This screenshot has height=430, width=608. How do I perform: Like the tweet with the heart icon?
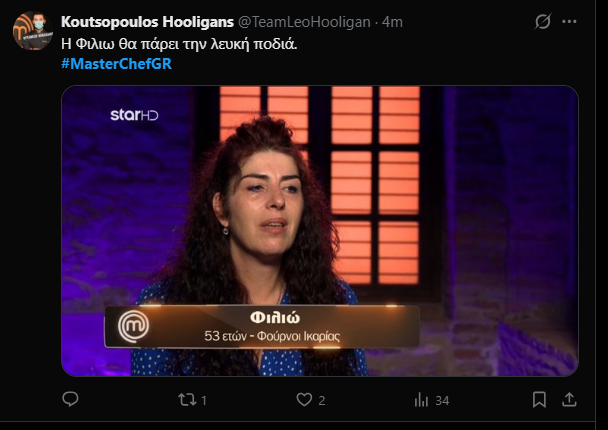pos(304,400)
